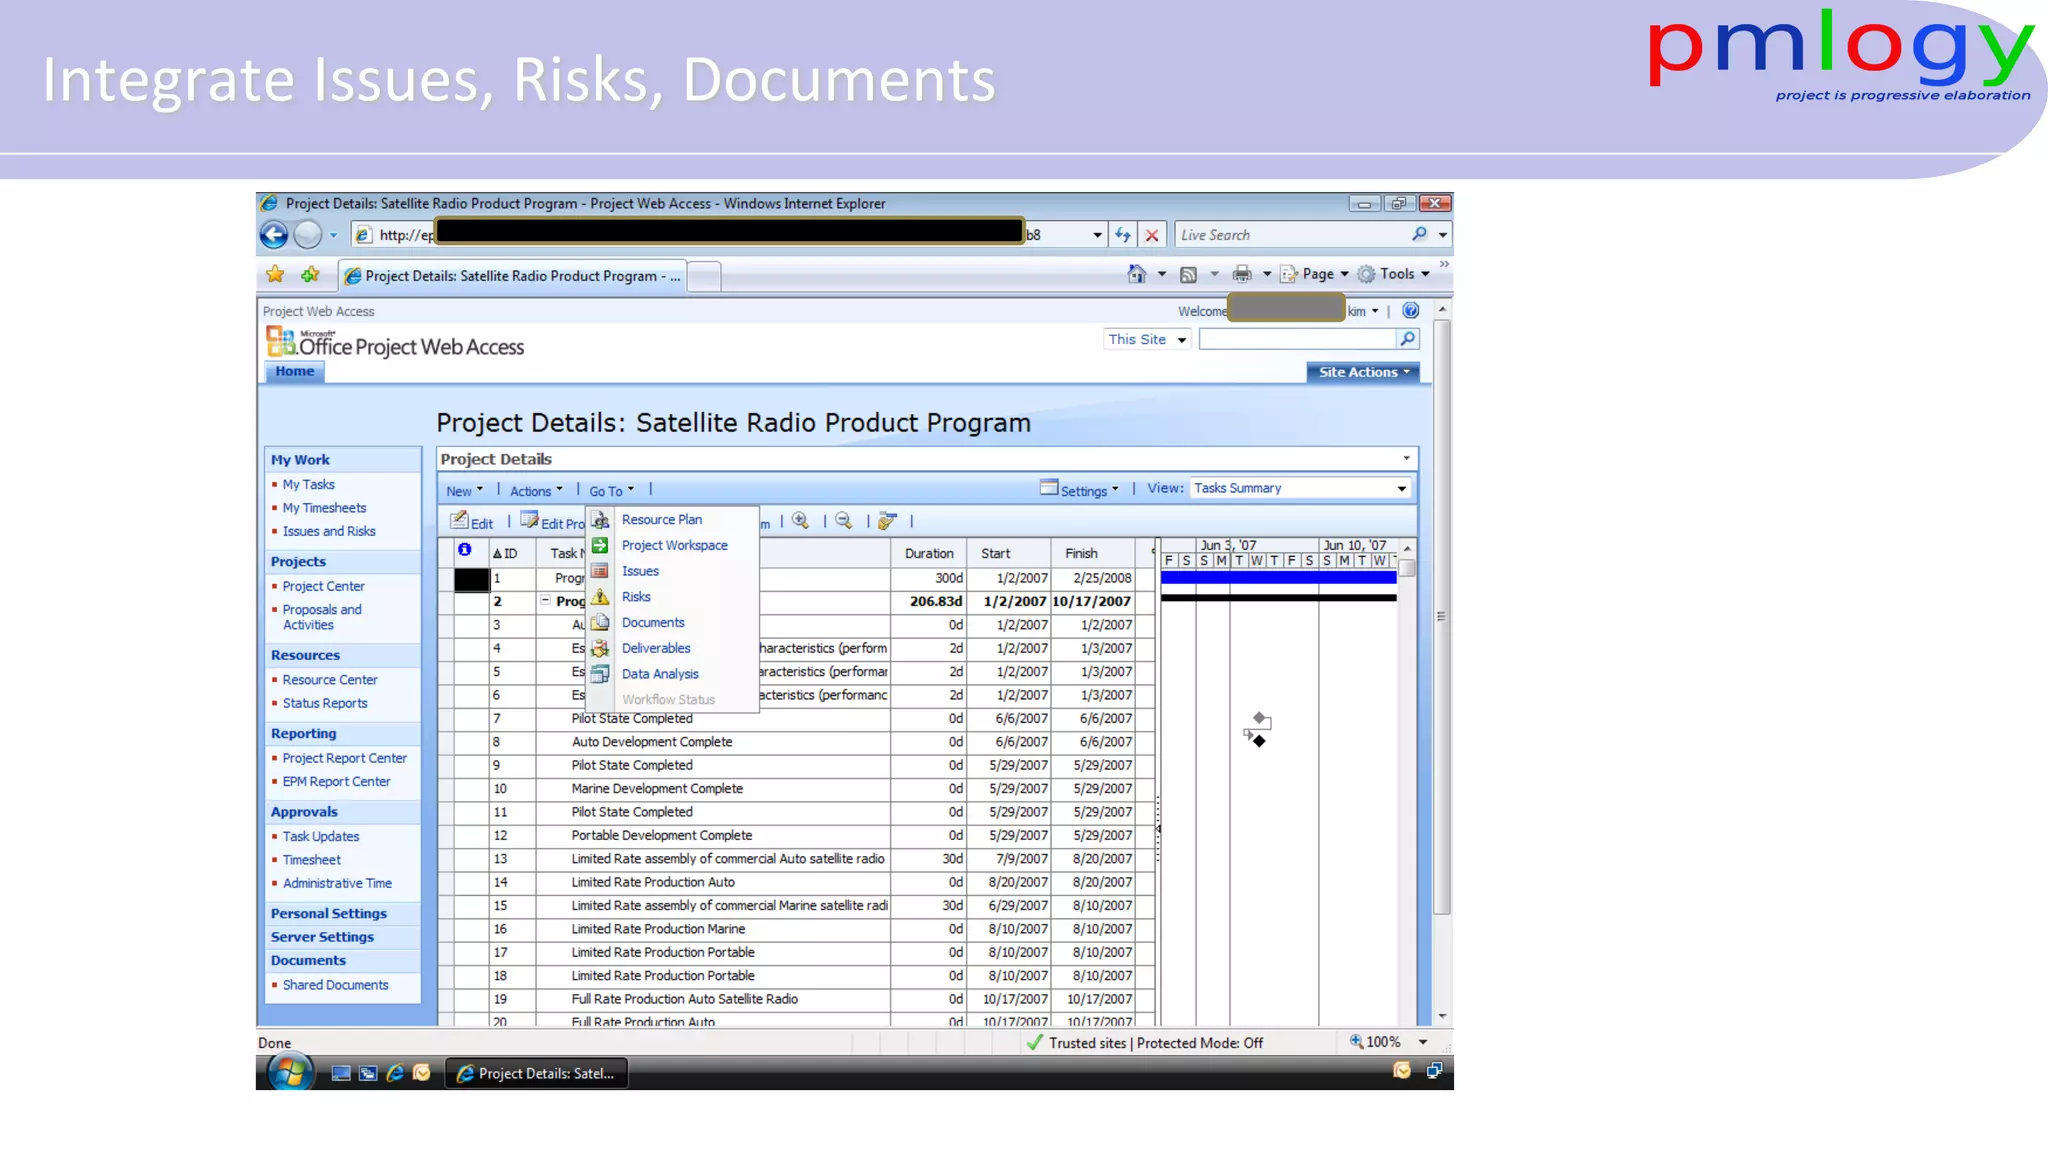Click the site search text box
The image size is (2048, 1152).
click(x=1297, y=339)
